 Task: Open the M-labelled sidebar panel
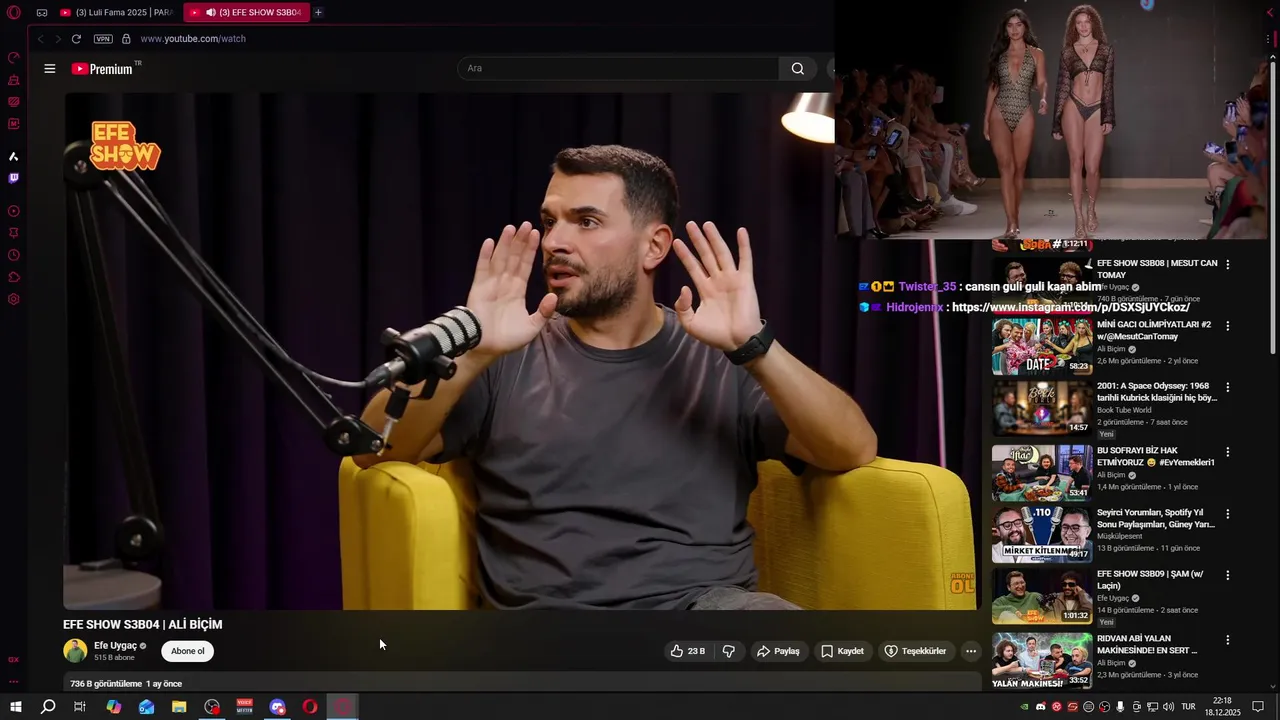tap(14, 124)
